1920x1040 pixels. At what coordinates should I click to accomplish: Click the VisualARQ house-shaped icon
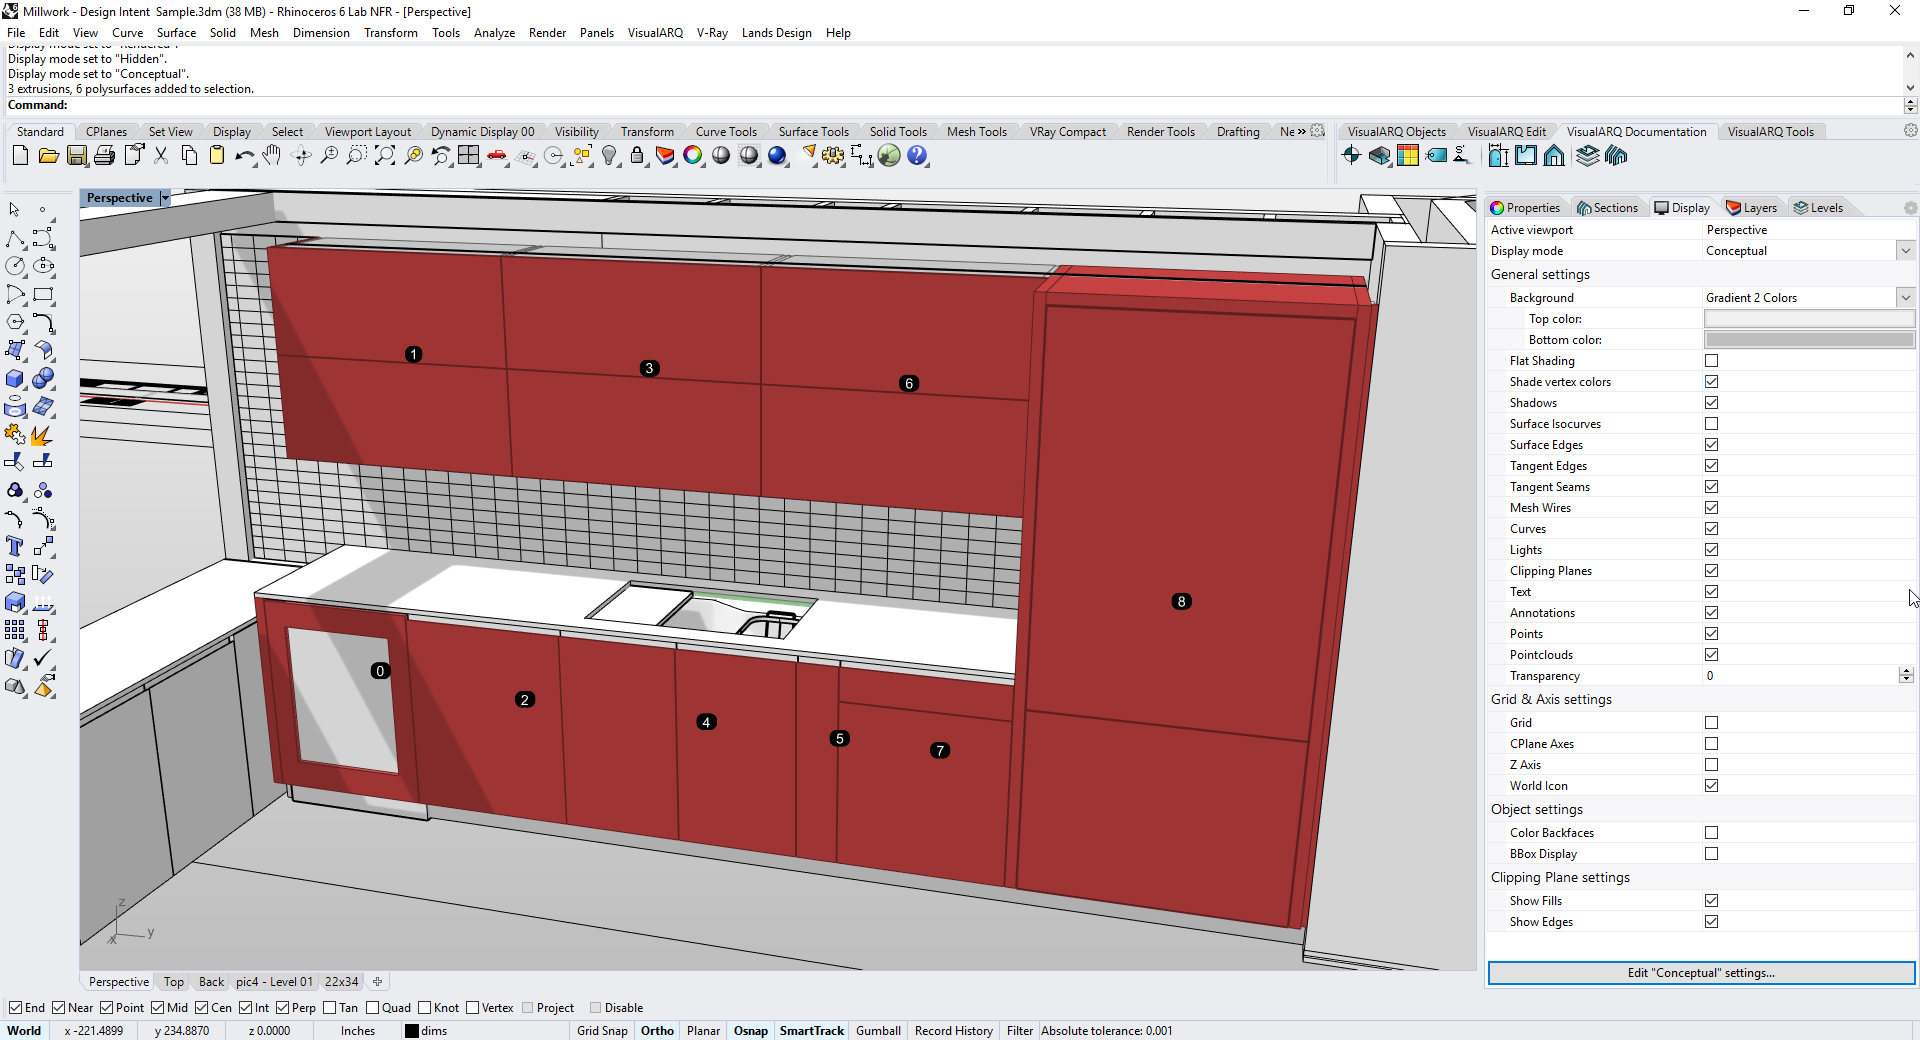click(1554, 155)
